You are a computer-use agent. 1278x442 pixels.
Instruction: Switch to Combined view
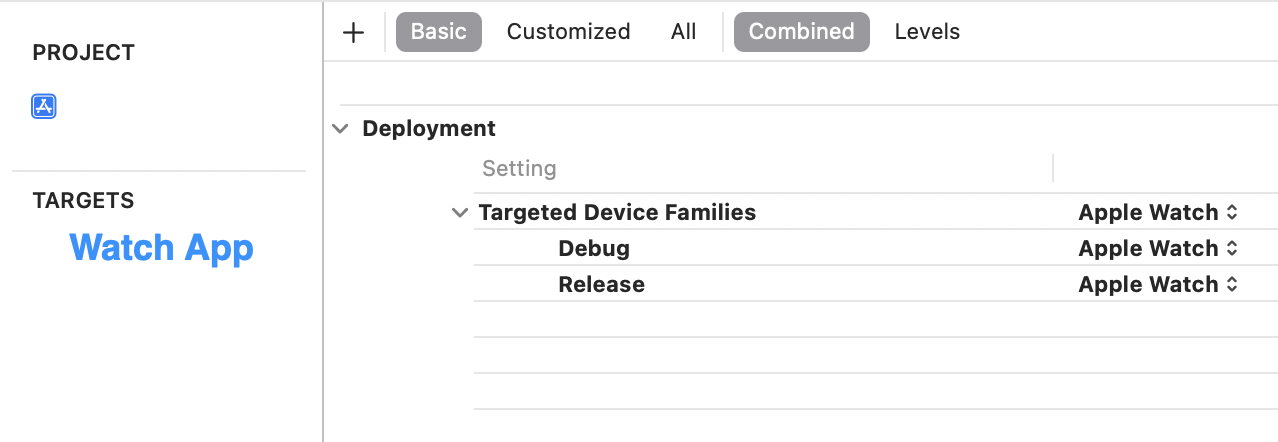pos(801,32)
